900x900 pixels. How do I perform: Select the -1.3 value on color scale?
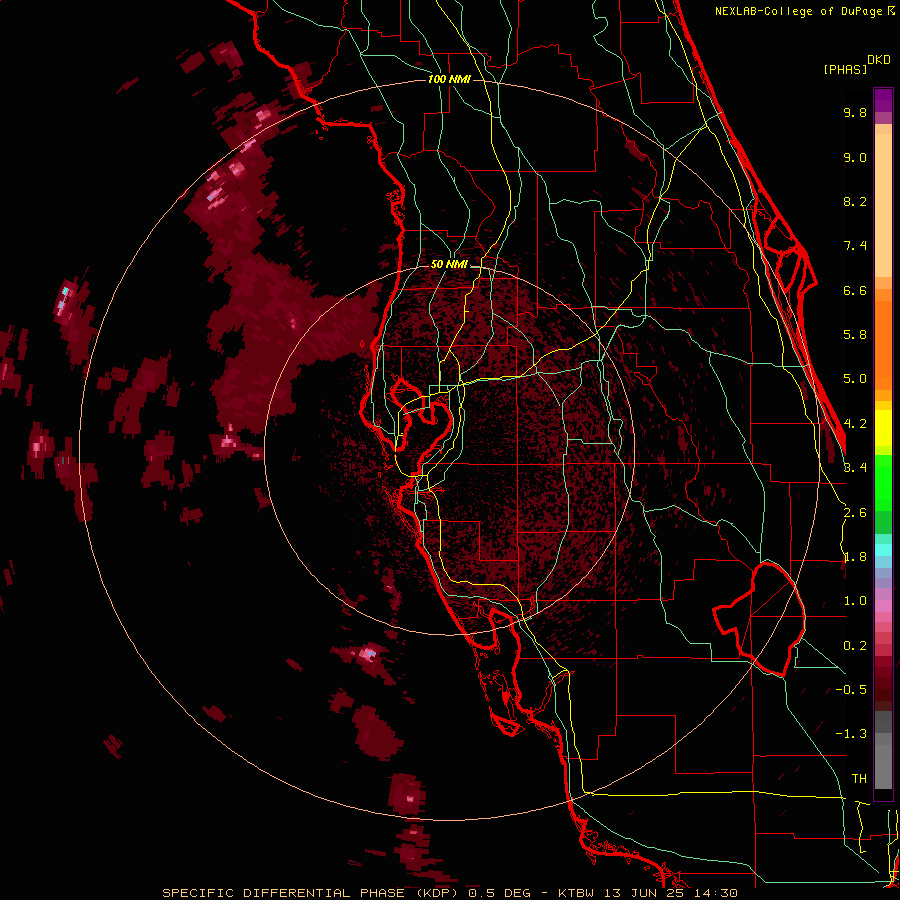click(851, 735)
